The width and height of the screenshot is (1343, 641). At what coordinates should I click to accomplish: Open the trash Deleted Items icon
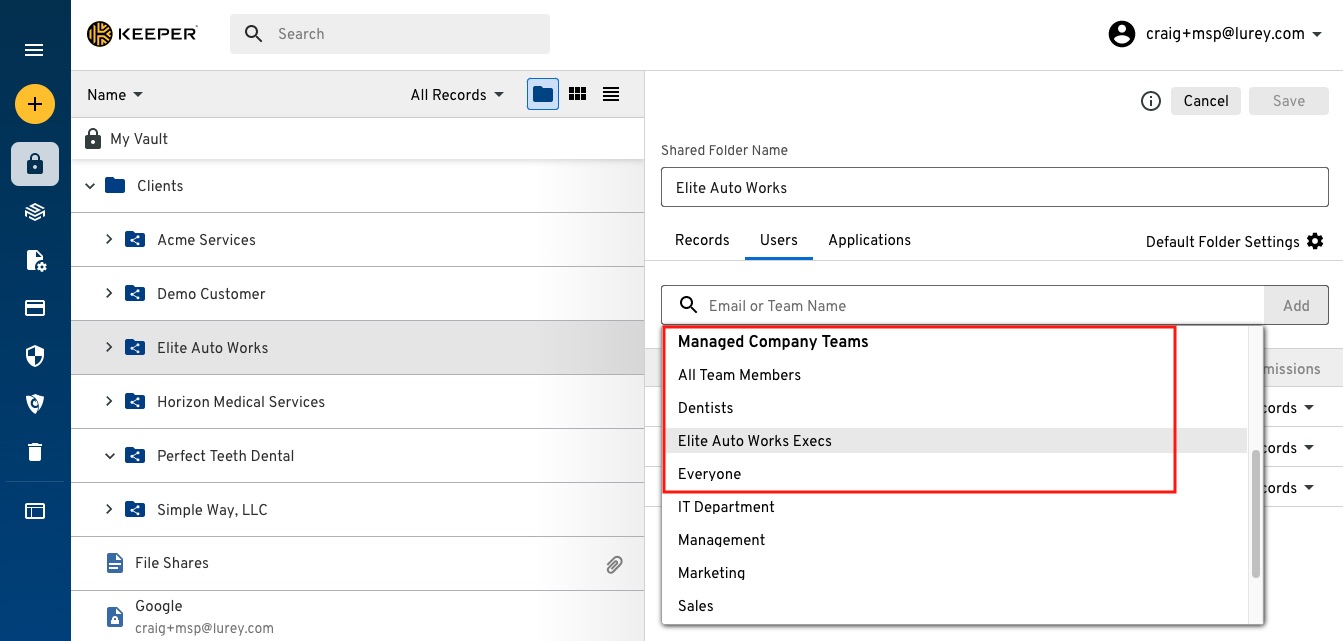click(35, 452)
